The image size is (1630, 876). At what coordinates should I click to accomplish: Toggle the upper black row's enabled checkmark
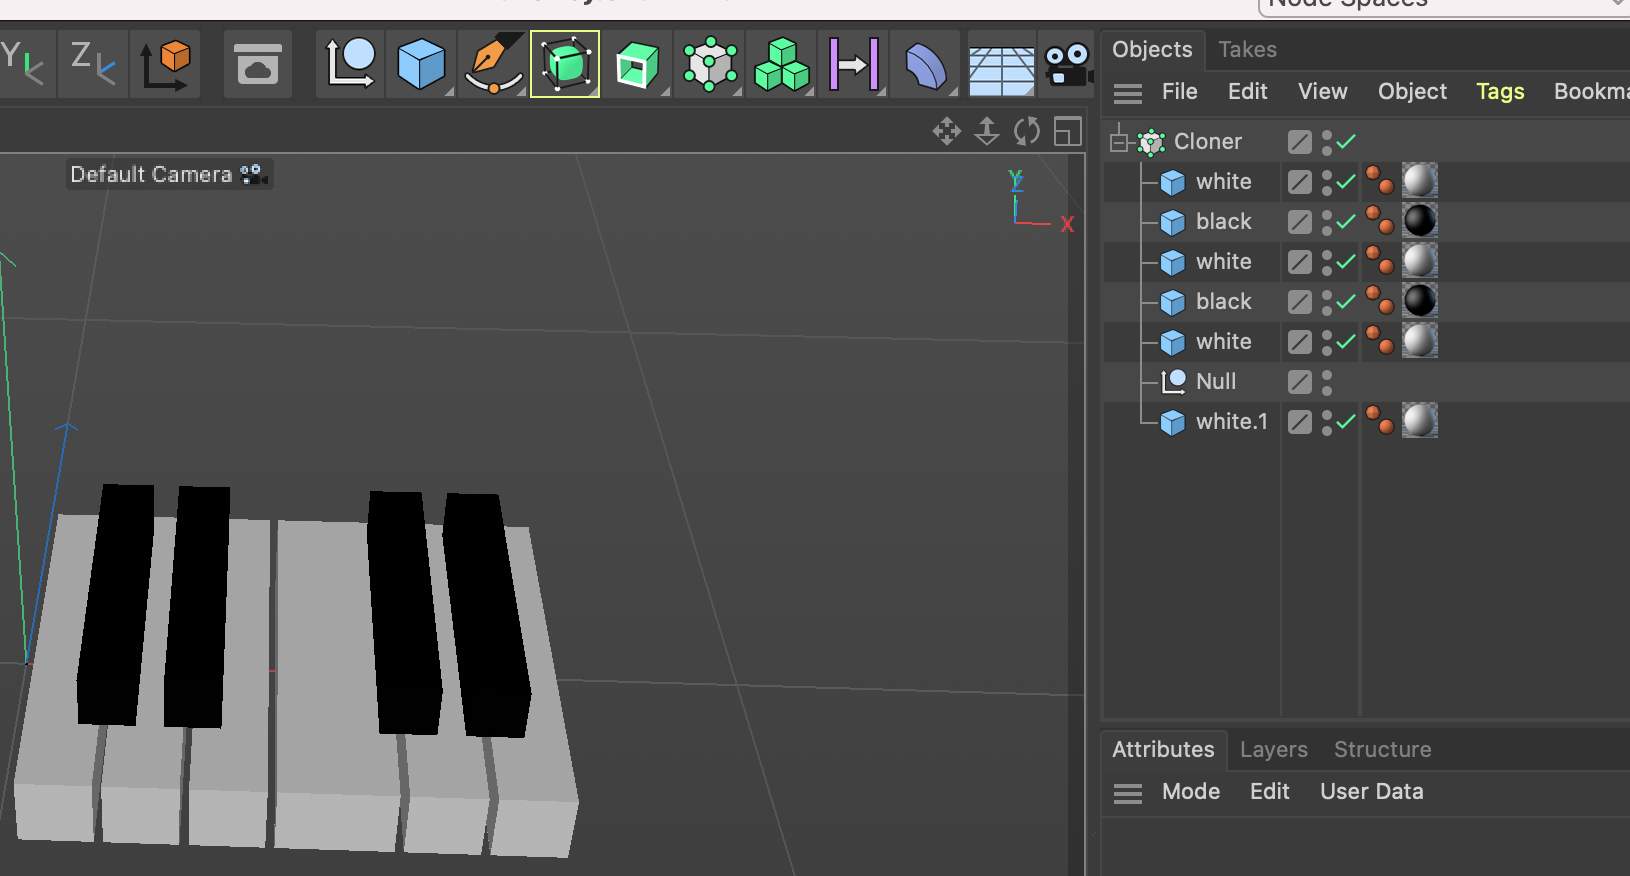coord(1346,221)
